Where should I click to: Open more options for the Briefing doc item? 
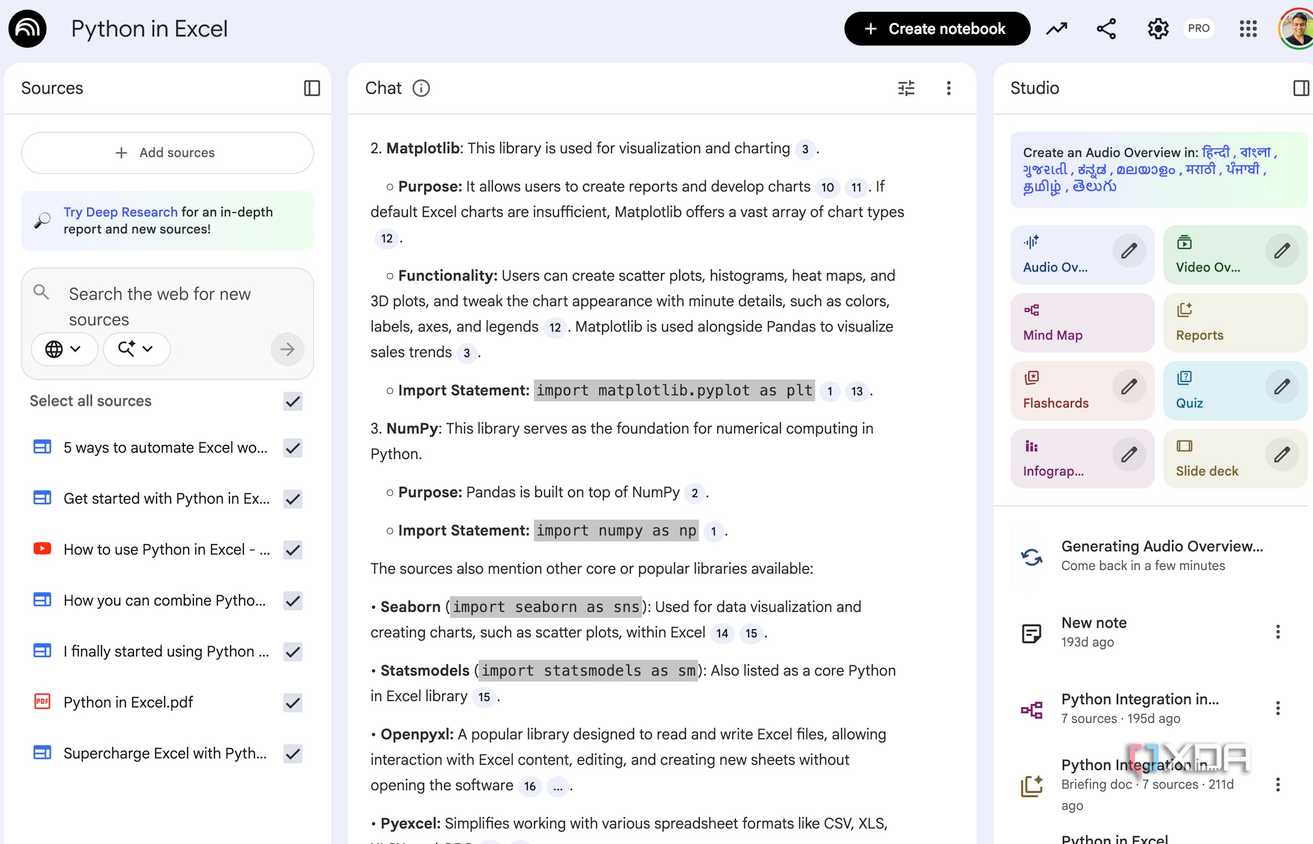(1277, 785)
